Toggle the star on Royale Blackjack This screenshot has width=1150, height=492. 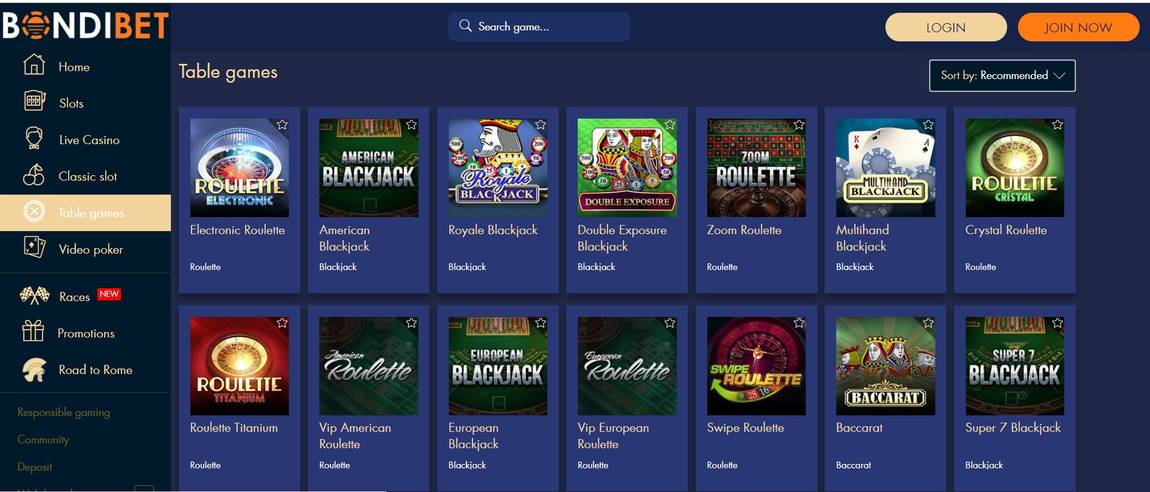(x=541, y=125)
